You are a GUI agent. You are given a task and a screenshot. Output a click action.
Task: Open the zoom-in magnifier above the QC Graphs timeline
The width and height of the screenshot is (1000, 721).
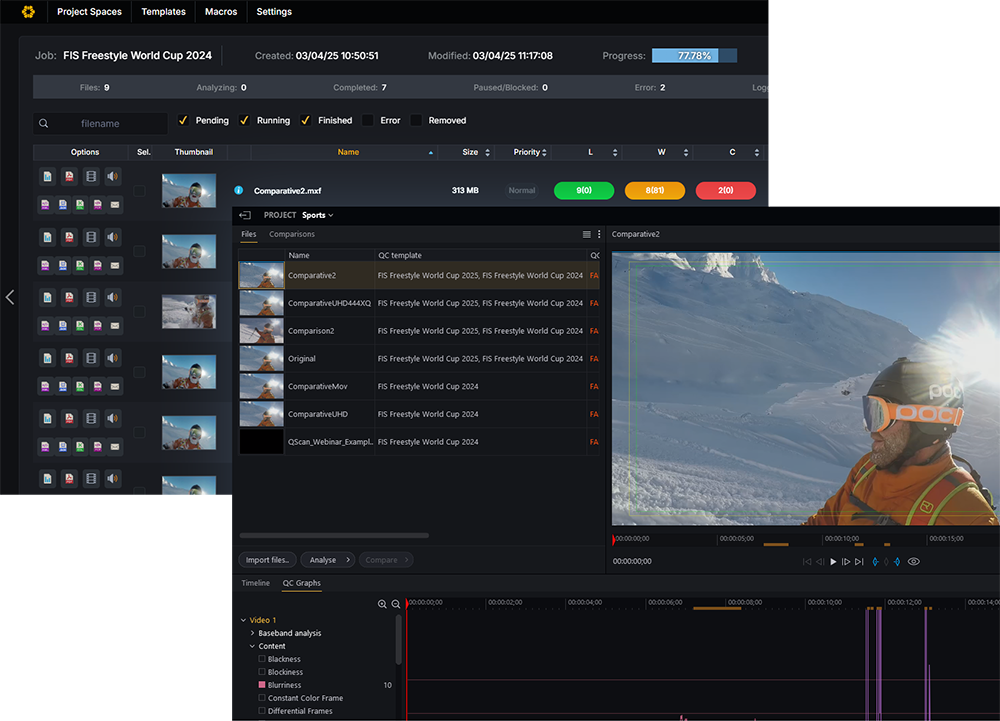coord(381,604)
